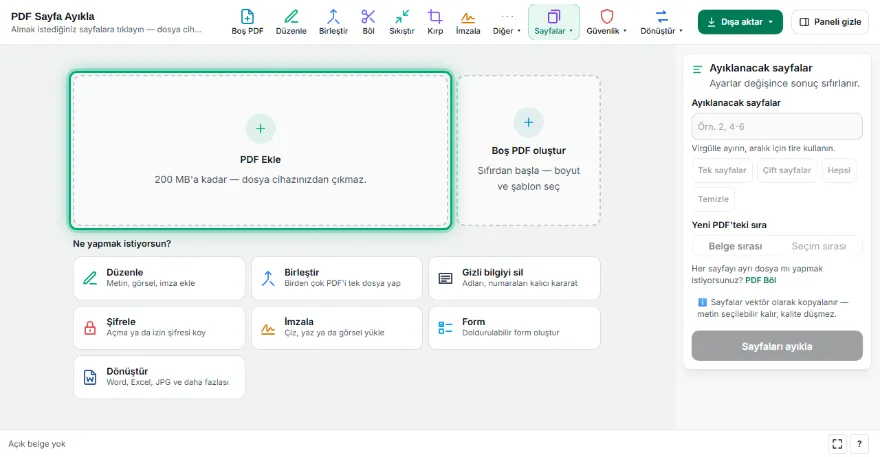Hide the side panel with Paneli gizle
880x457 pixels.
pos(830,22)
